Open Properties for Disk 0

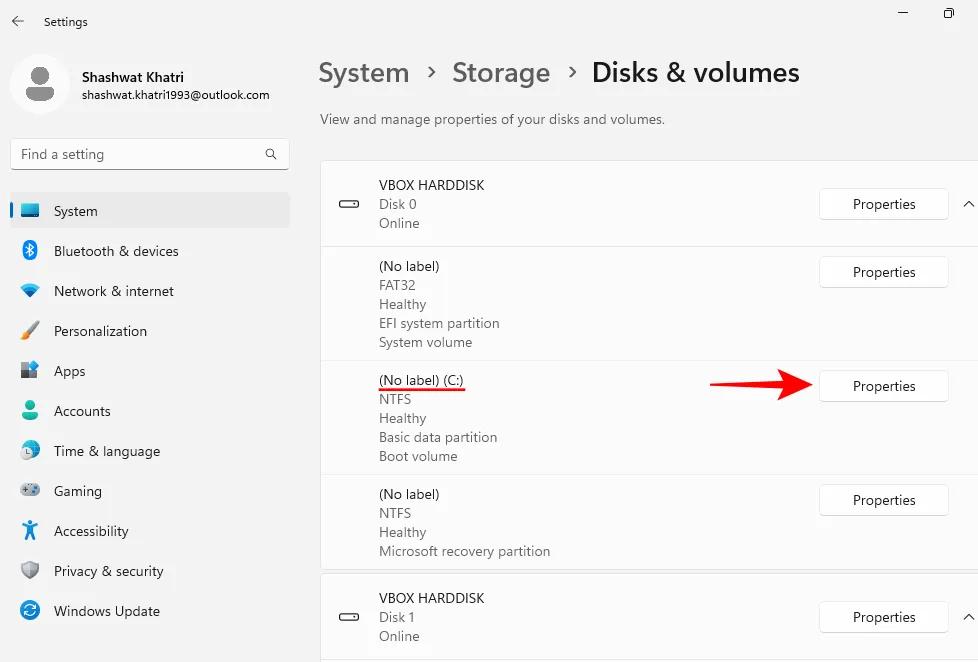point(884,204)
